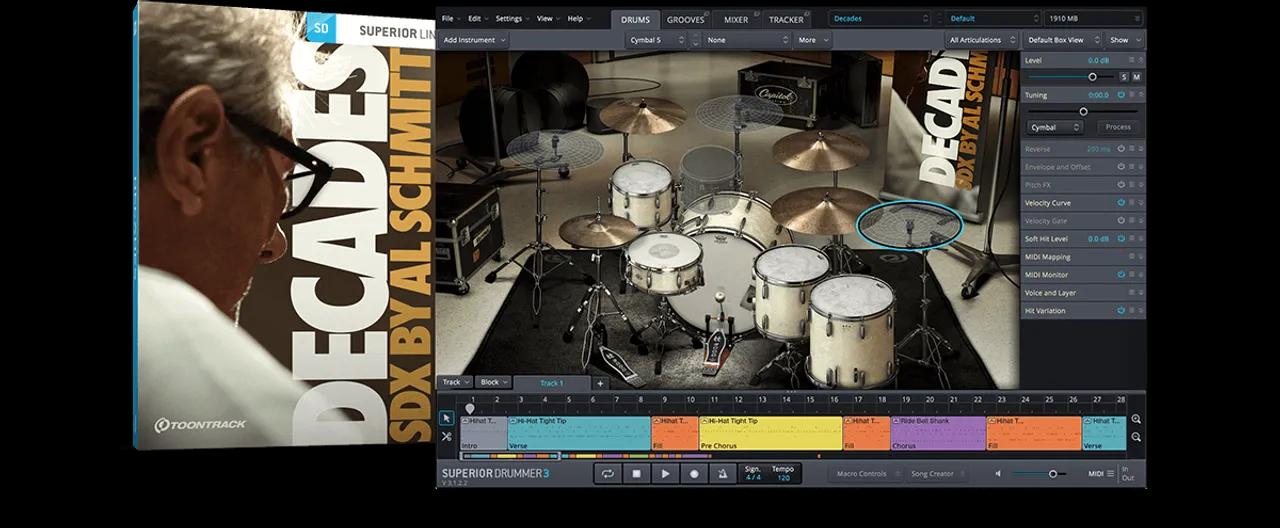This screenshot has width=1280, height=528.
Task: Open Level section menu icon
Action: click(1132, 61)
